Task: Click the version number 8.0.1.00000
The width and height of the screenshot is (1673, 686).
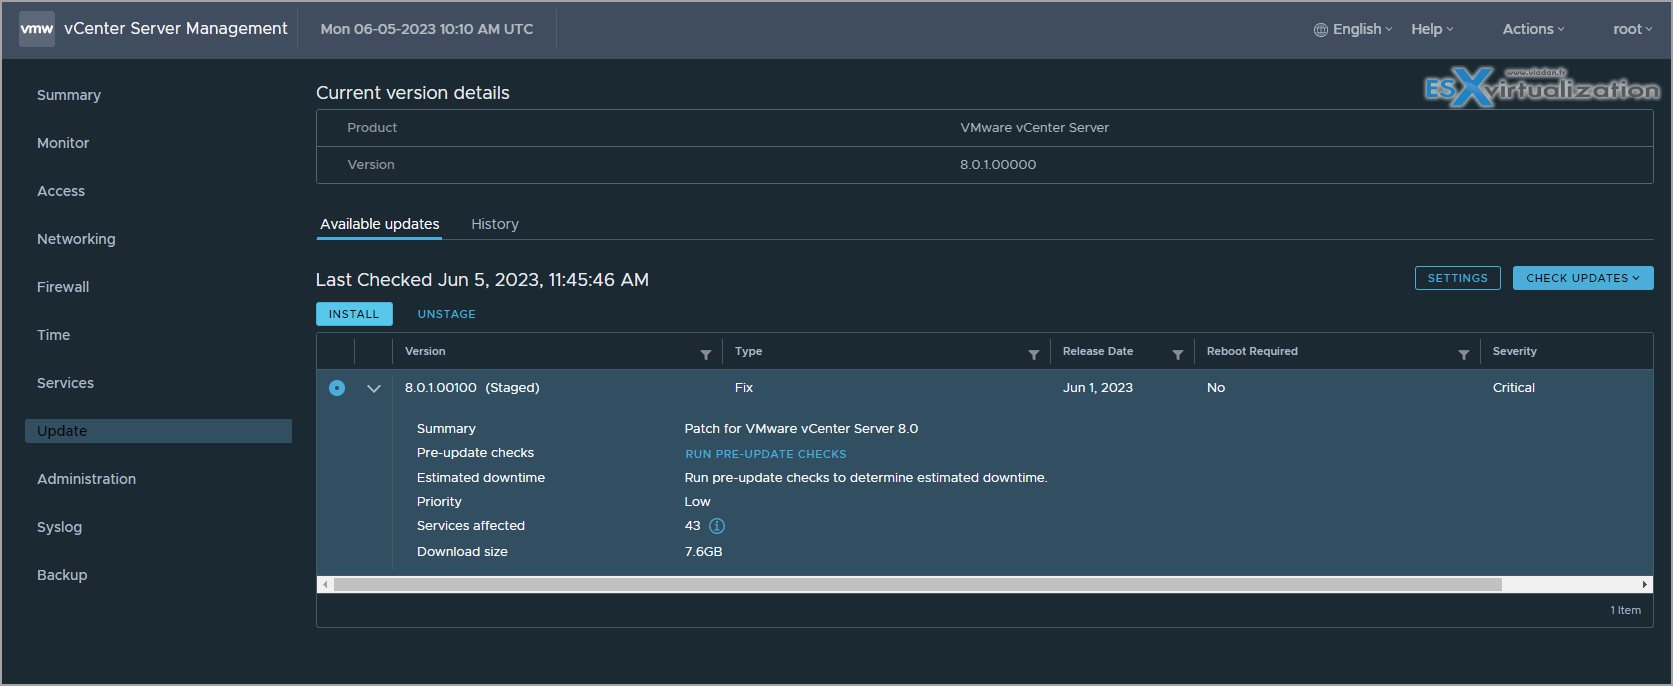Action: click(998, 165)
